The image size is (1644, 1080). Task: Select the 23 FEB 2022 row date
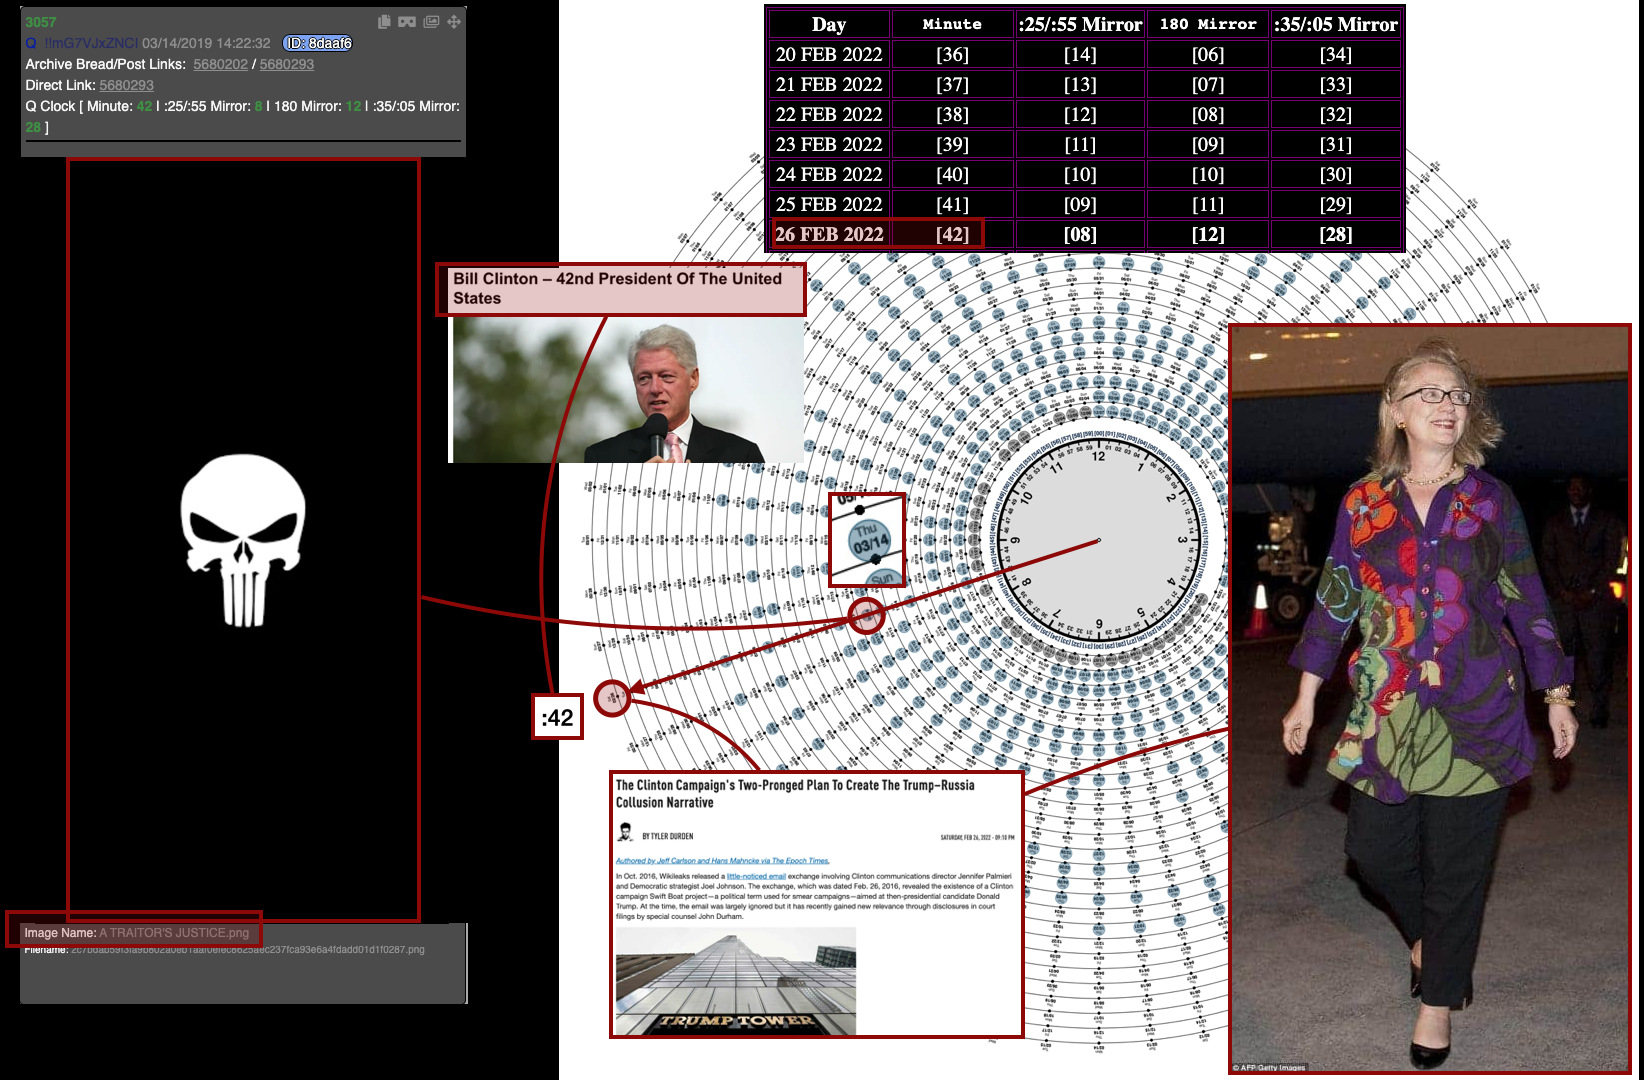click(x=829, y=144)
